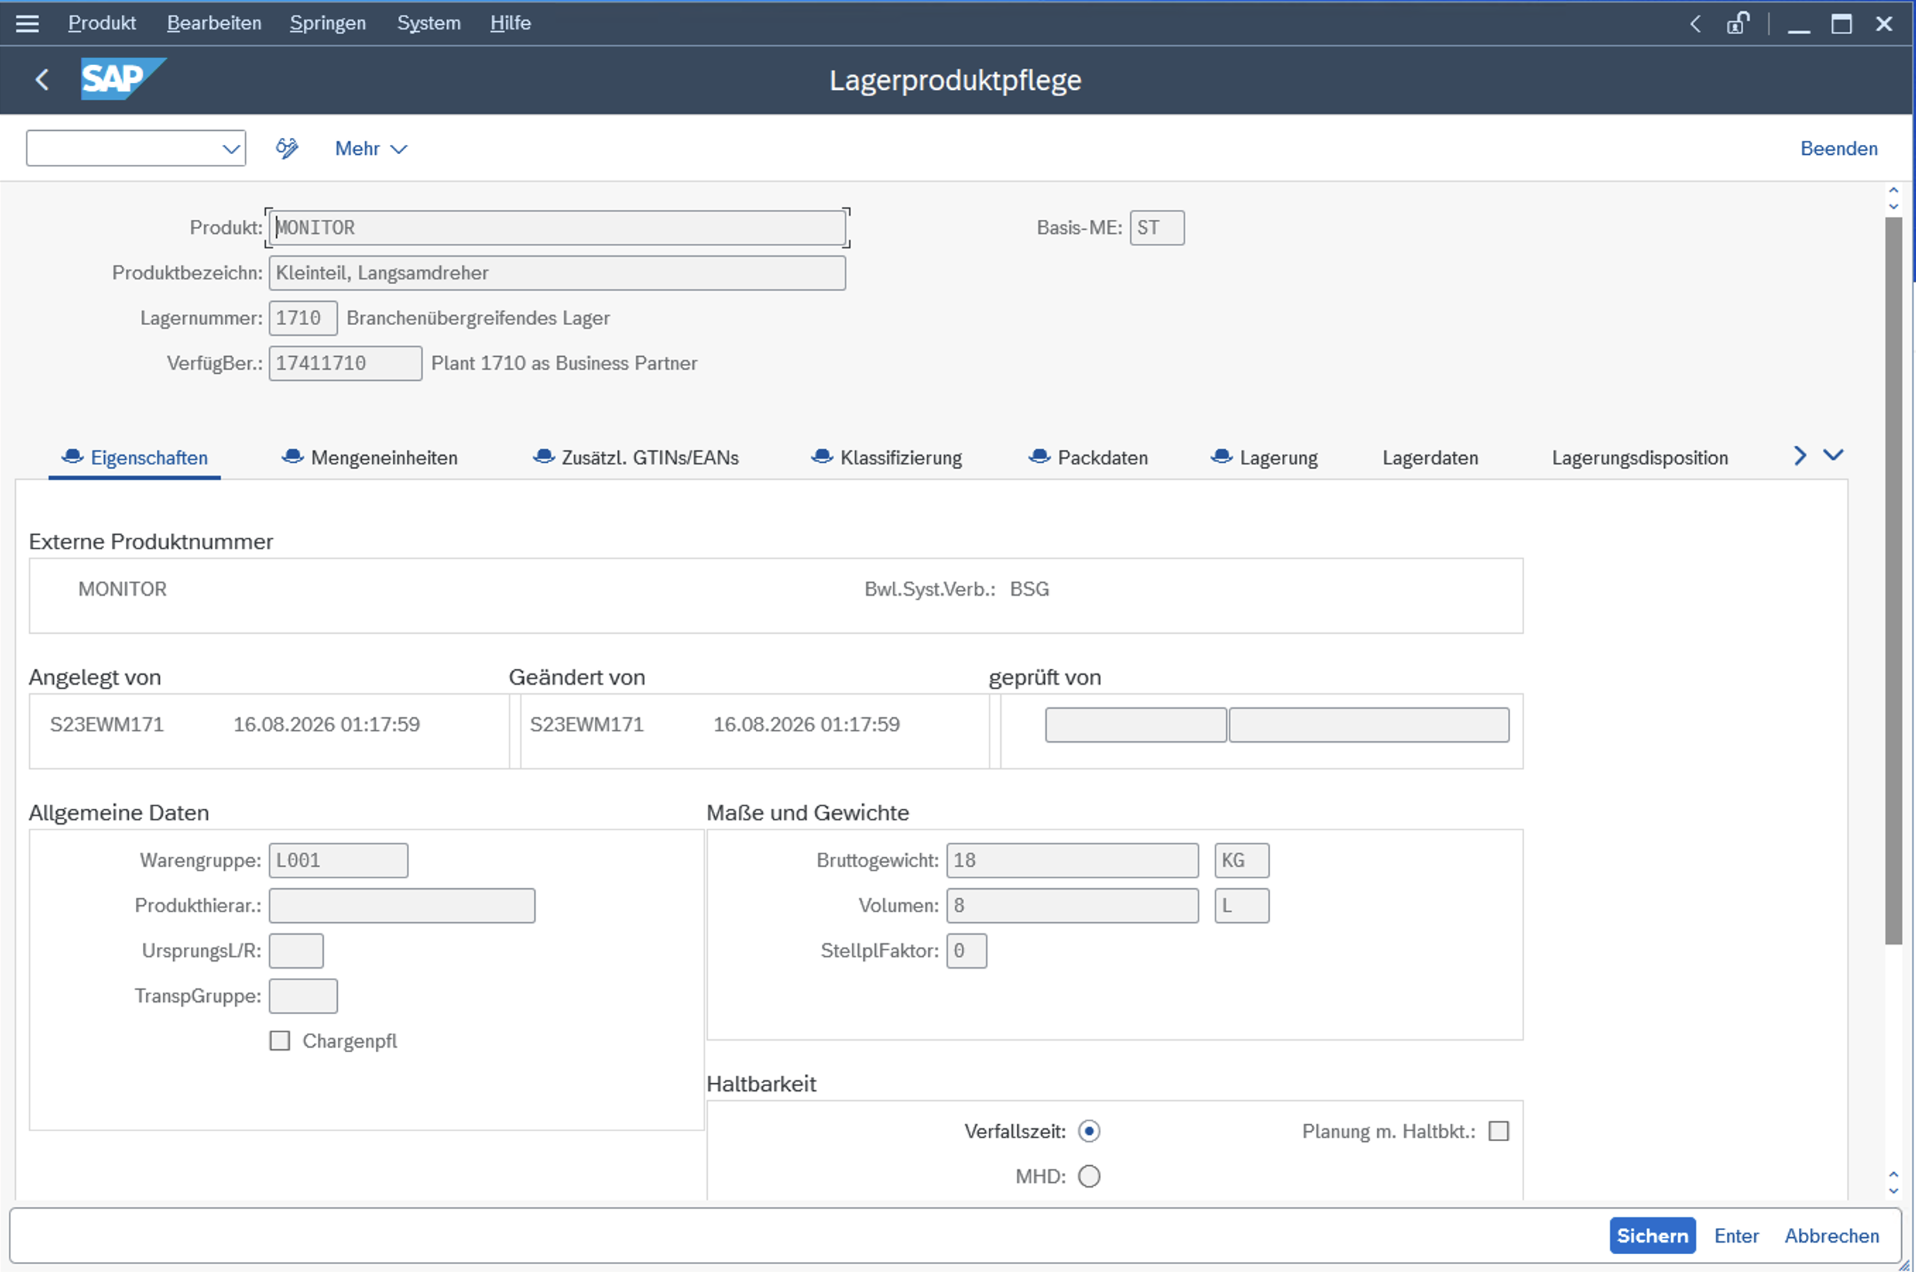Click the Angelegt von S23EWM171 user text
Image resolution: width=1916 pixels, height=1272 pixels.
[107, 724]
